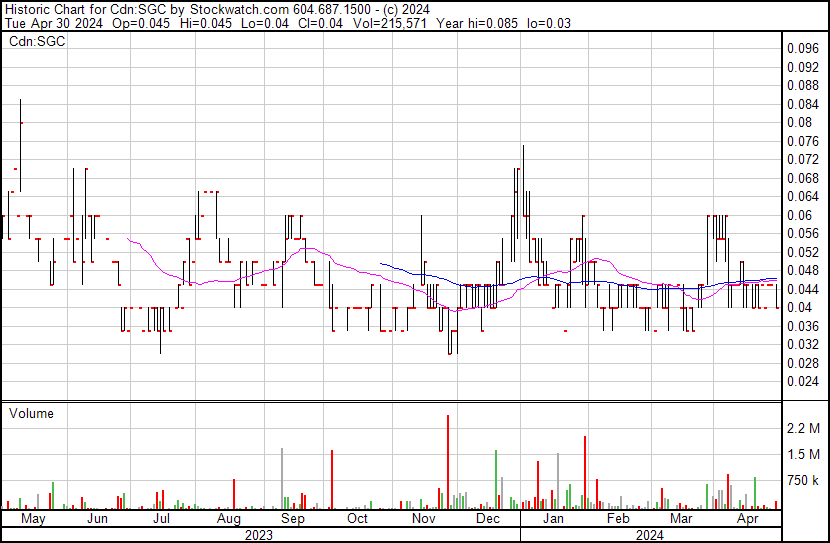Click the 'Volume' panel label

coord(31,413)
